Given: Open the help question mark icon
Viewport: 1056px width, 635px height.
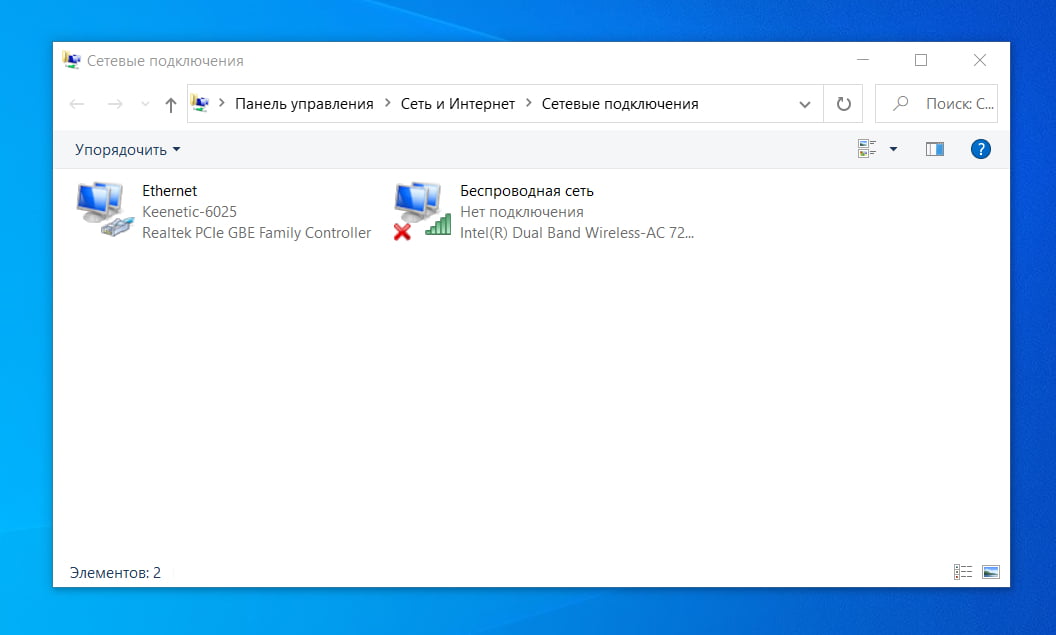Looking at the screenshot, I should coord(981,149).
